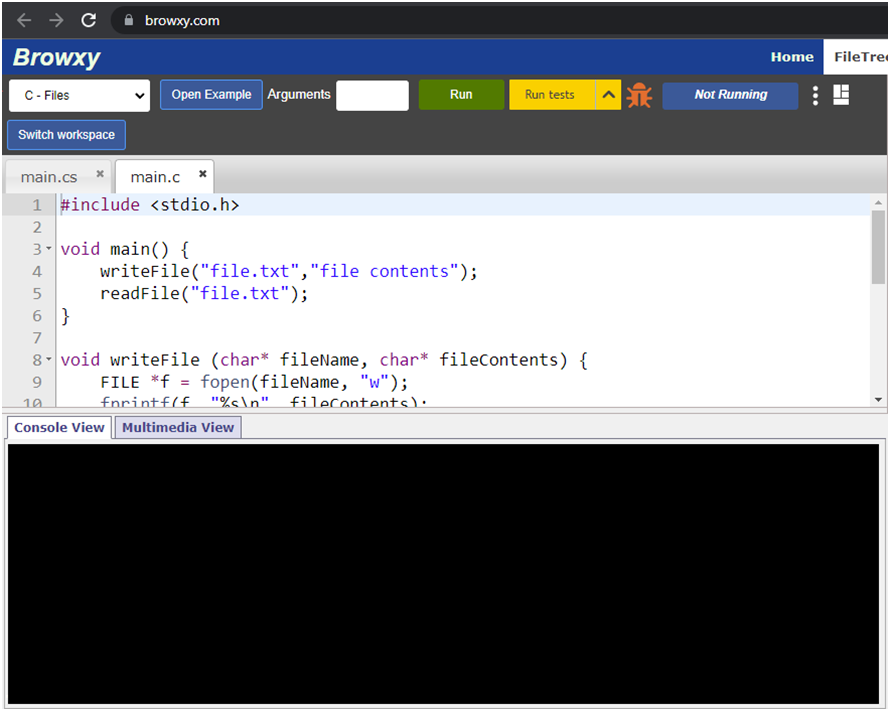Click the Switch workspace button
This screenshot has height=711, width=890.
[66, 135]
